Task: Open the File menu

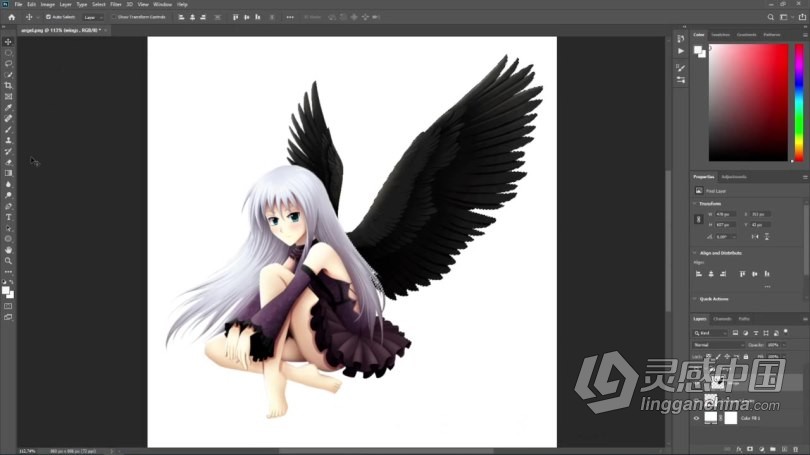Action: 18,4
